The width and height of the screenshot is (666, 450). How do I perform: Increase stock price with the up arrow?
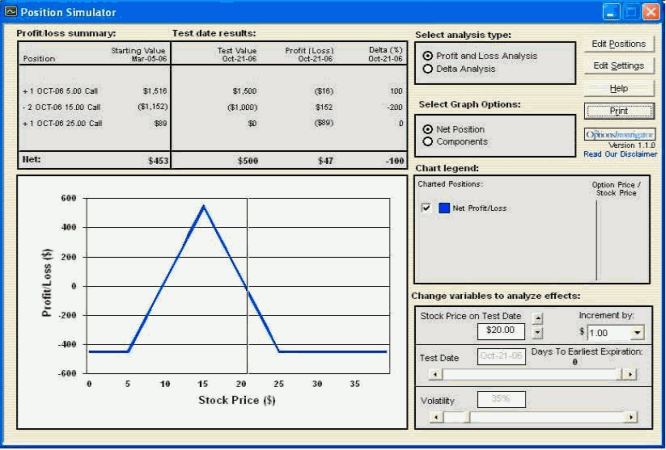pos(538,318)
